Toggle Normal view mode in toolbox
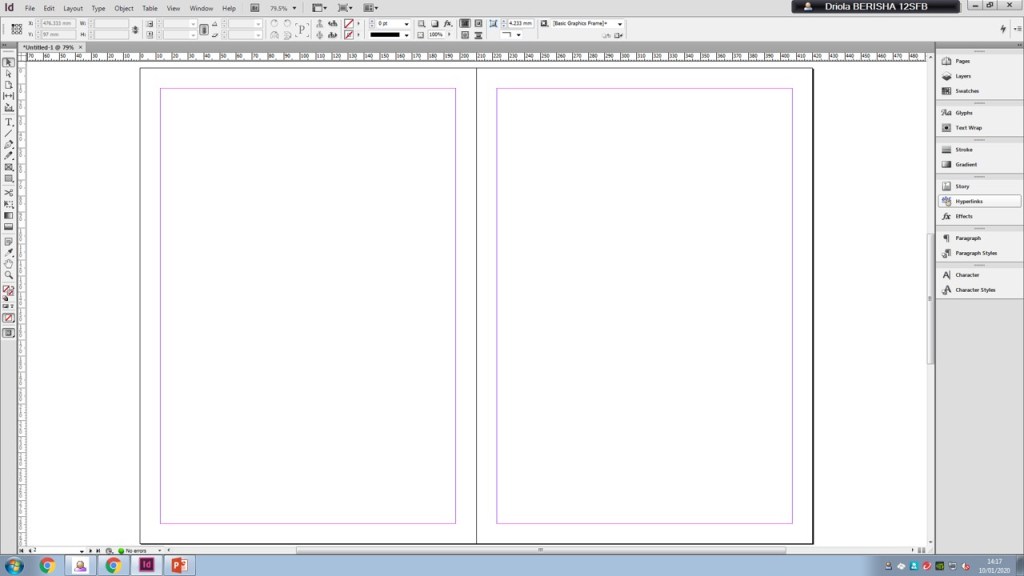The width and height of the screenshot is (1024, 576). (x=9, y=333)
